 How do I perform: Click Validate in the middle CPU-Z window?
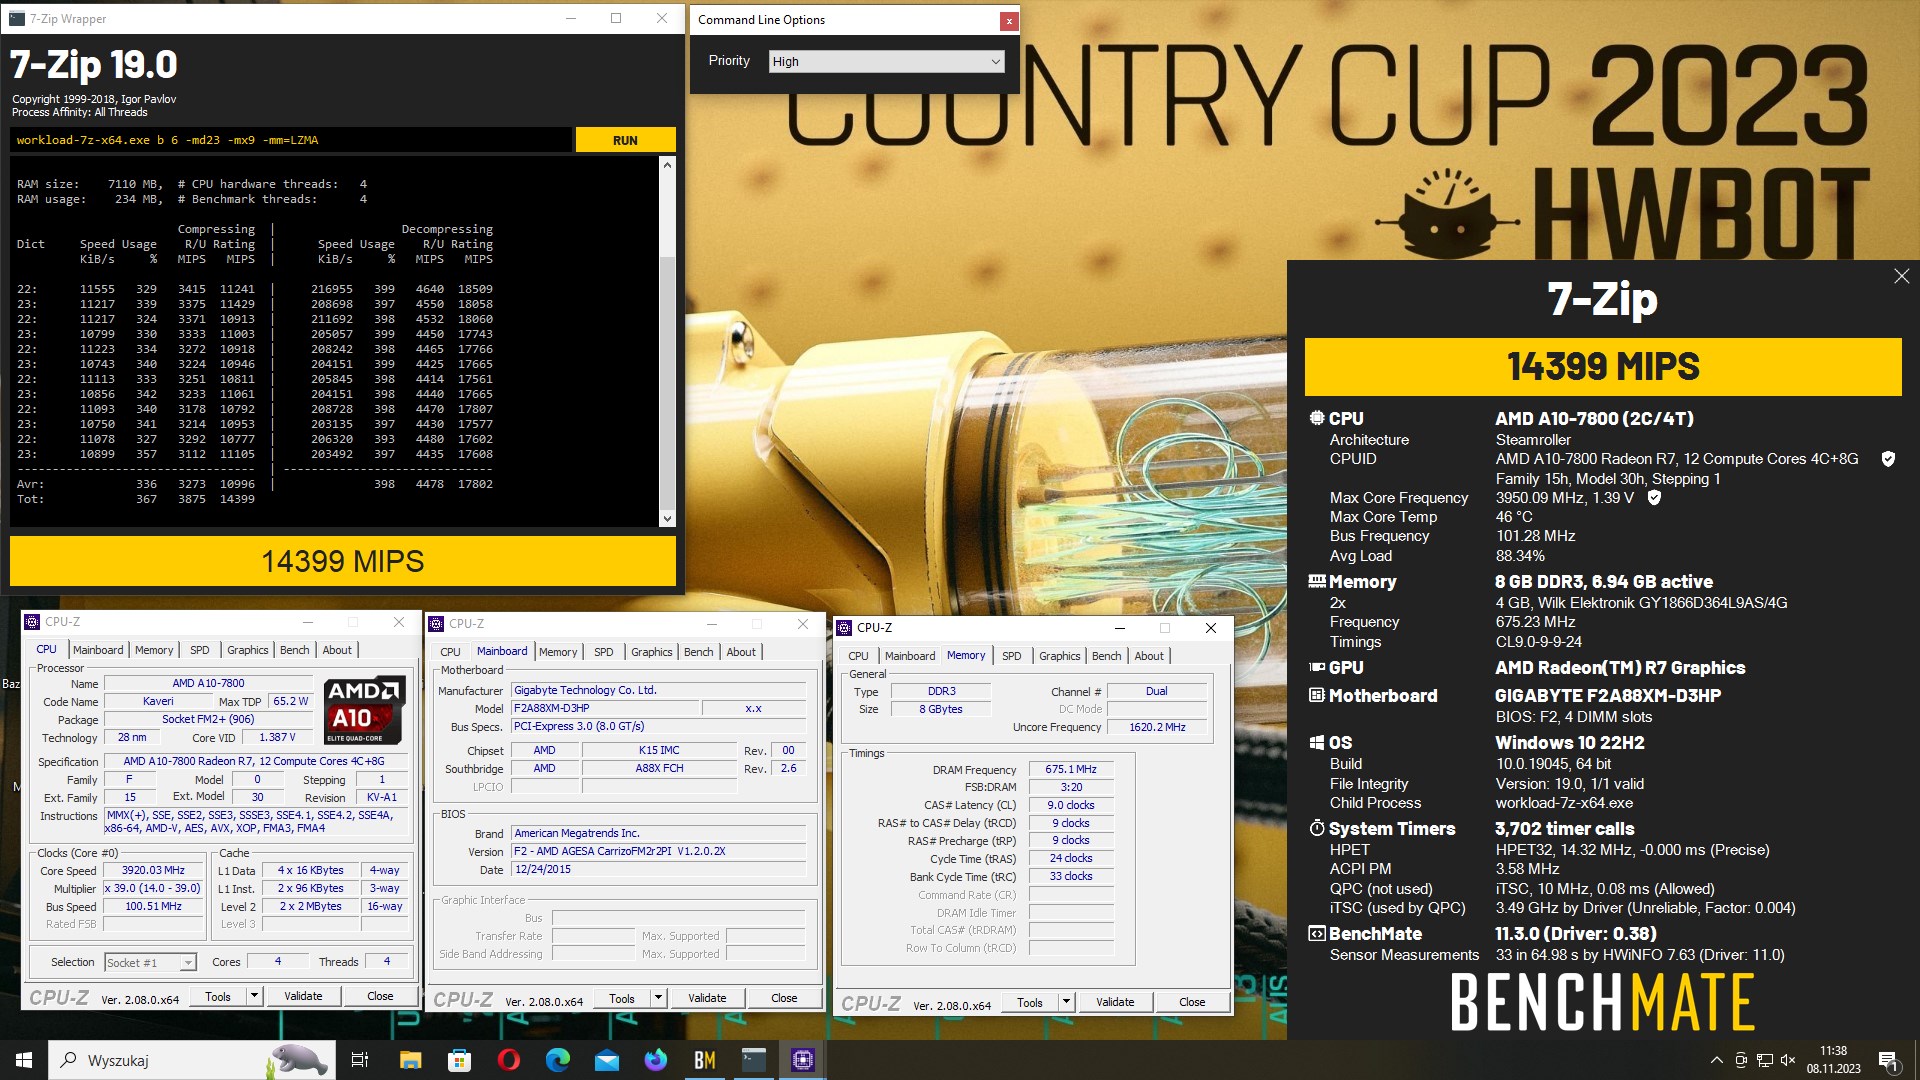(707, 998)
